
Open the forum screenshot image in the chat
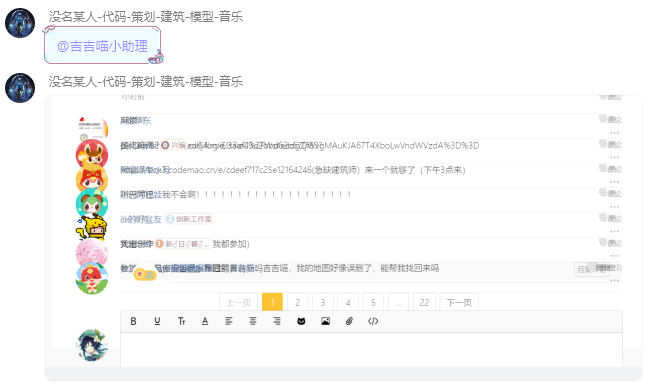pyautogui.click(x=343, y=238)
